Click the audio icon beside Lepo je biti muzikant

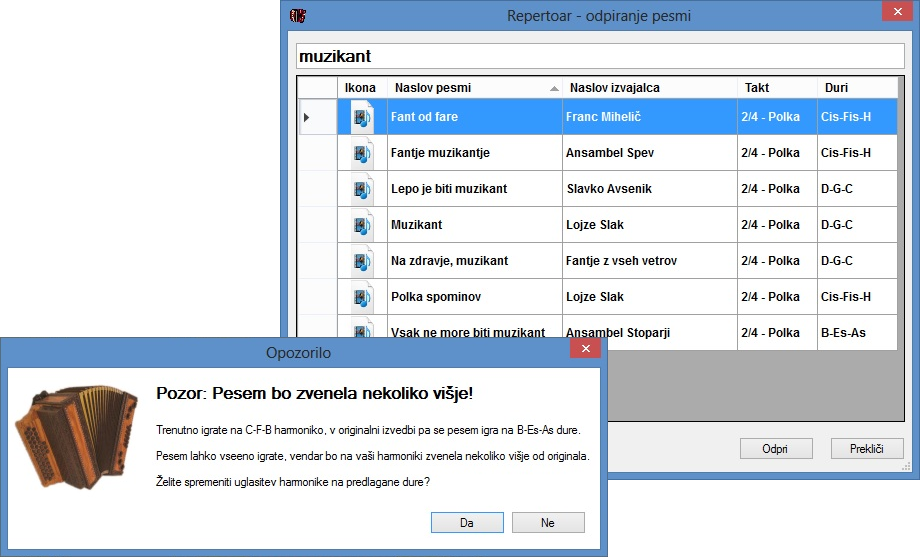click(361, 189)
